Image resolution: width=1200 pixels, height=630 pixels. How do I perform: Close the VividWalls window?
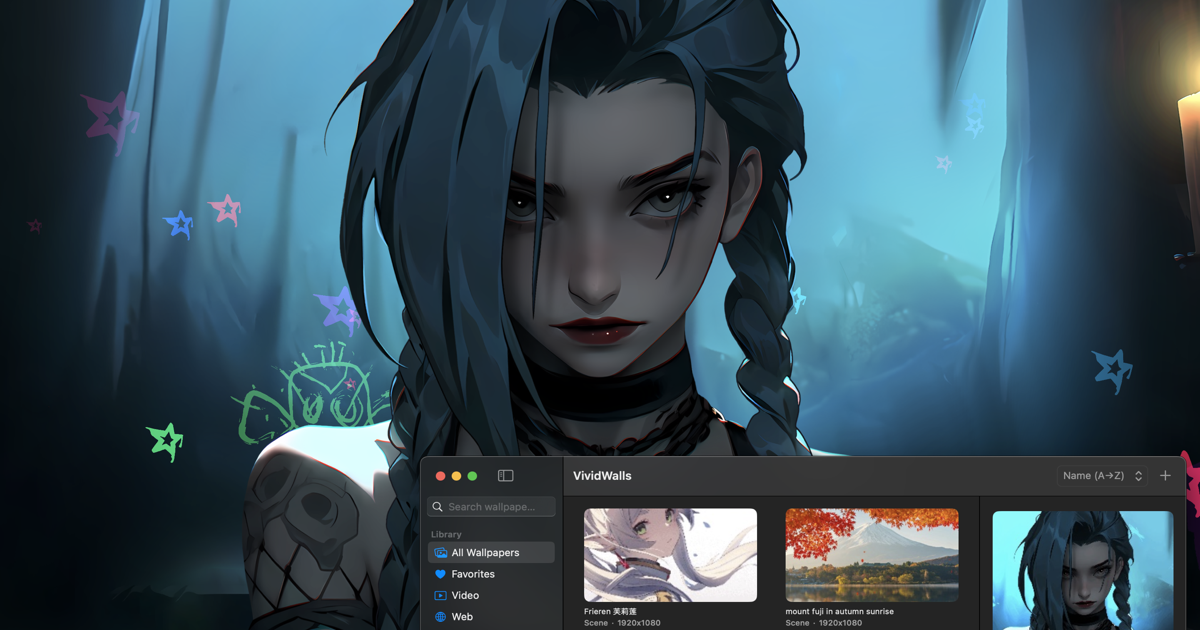point(440,476)
